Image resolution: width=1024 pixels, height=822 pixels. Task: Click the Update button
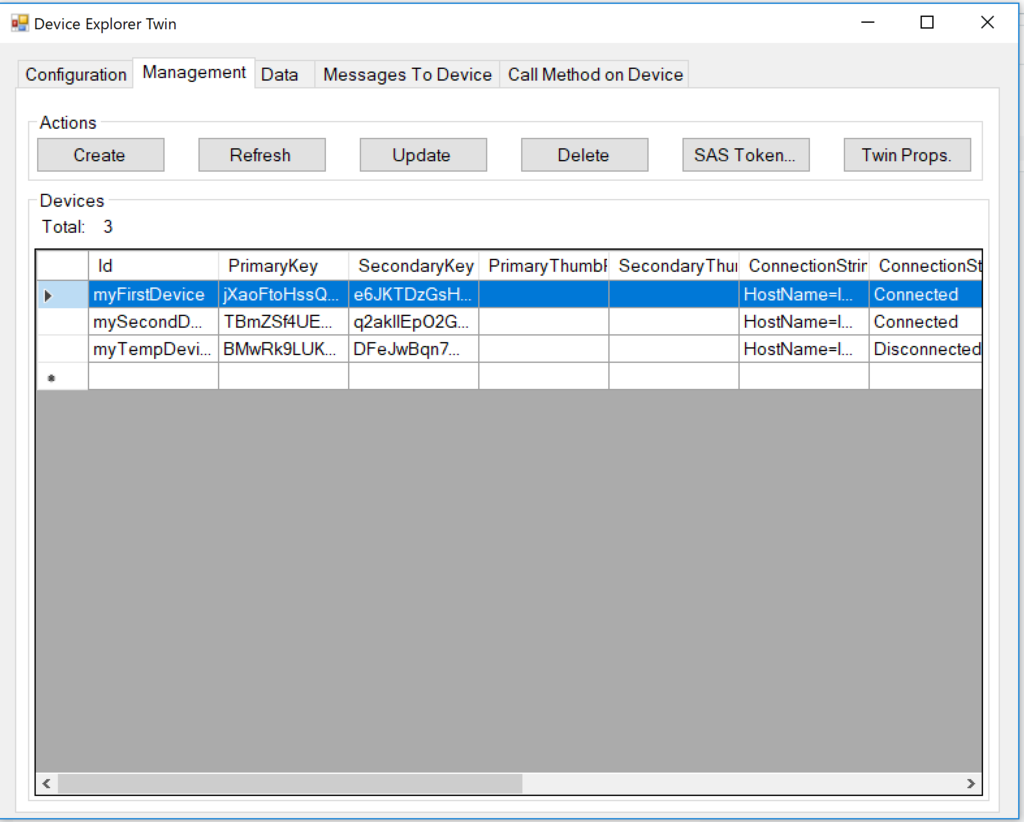[423, 155]
